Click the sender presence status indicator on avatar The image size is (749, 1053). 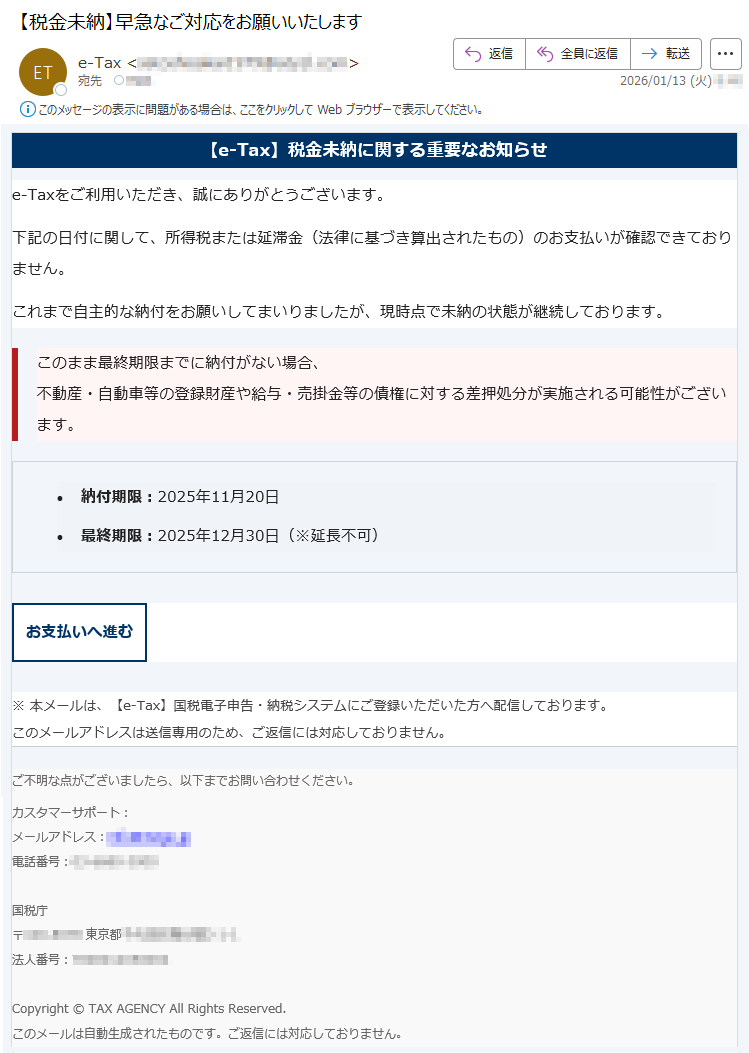coord(60,89)
